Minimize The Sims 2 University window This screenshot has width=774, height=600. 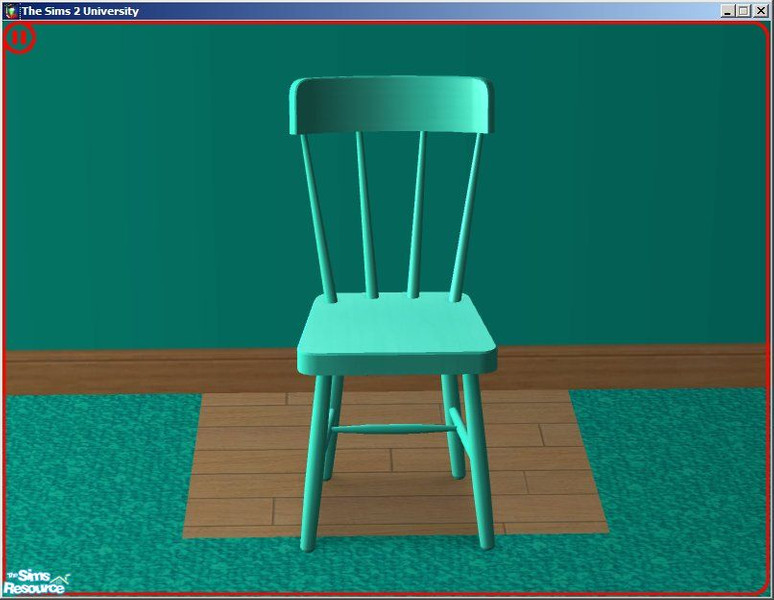[x=726, y=11]
